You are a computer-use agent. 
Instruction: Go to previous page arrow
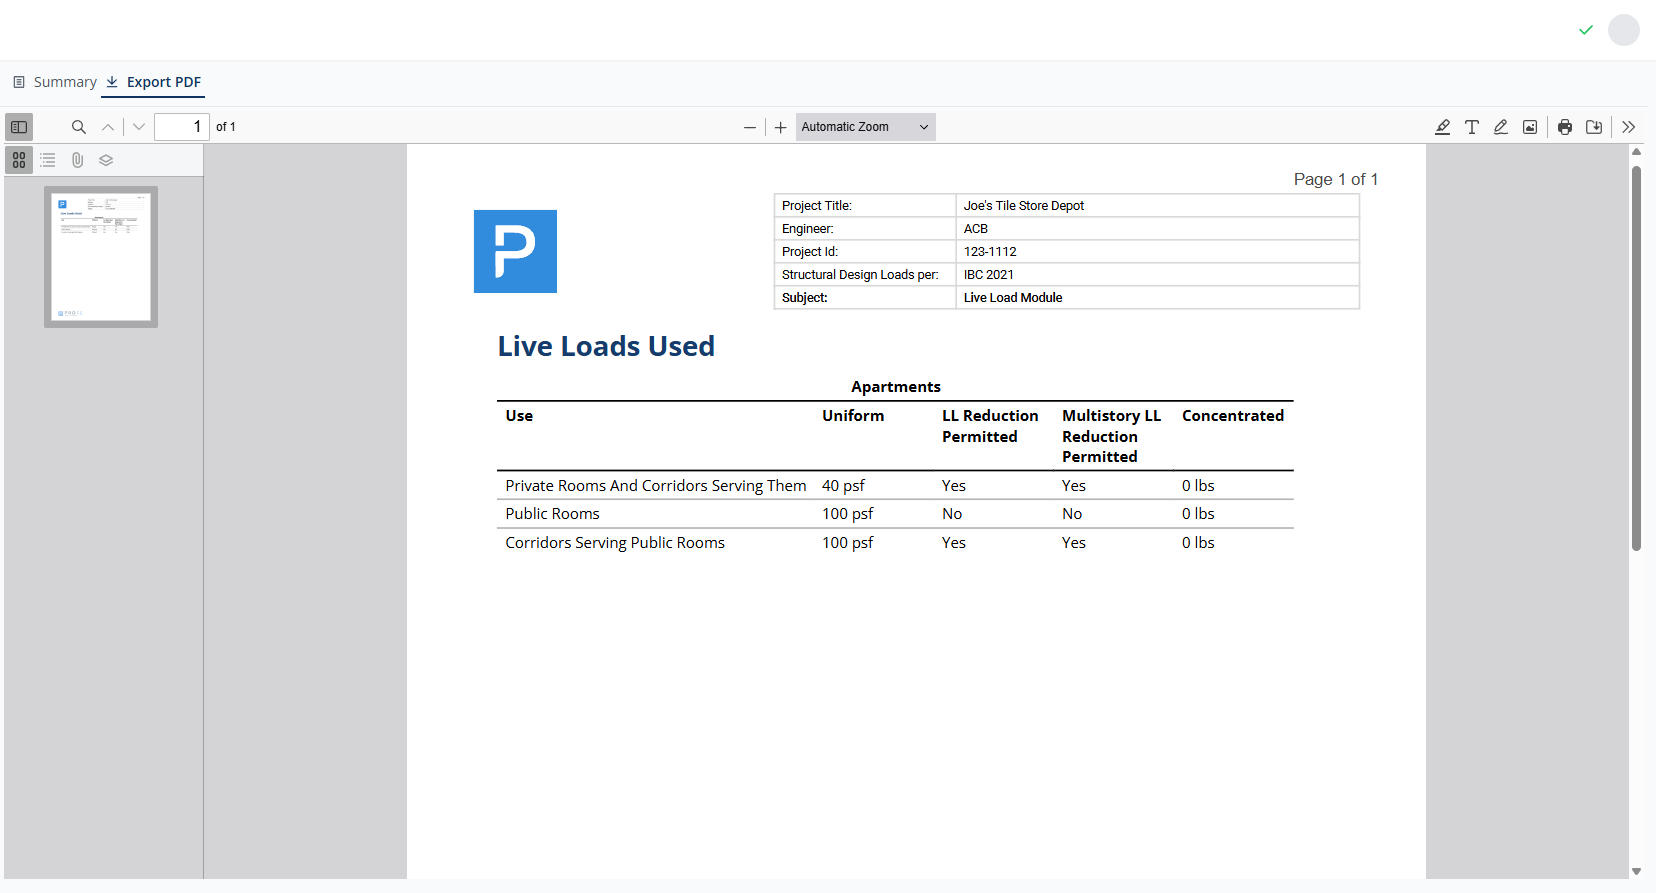coord(108,127)
